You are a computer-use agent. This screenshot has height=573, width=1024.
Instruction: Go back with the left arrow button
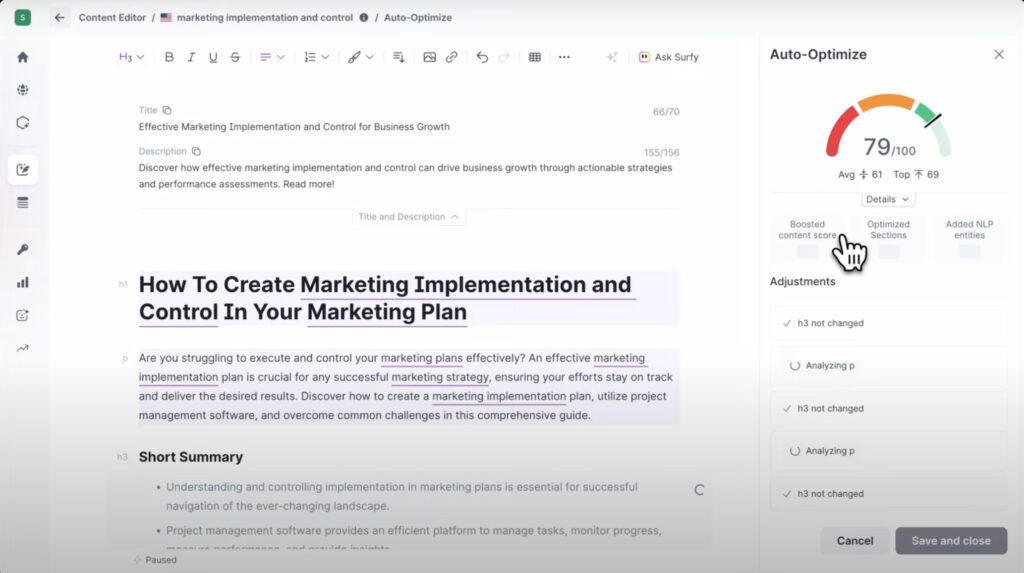(x=59, y=18)
